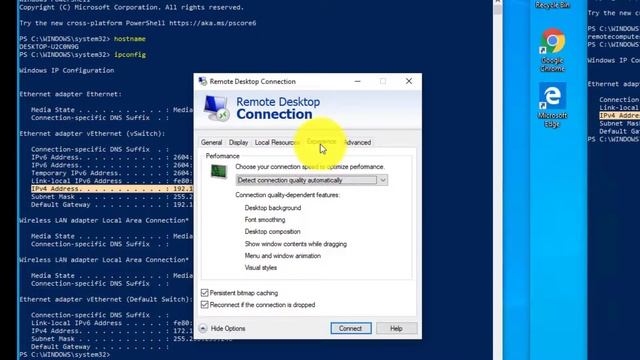This screenshot has width=640, height=360.
Task: Click the 'ipconfig' command in PowerShell
Action: pos(130,55)
